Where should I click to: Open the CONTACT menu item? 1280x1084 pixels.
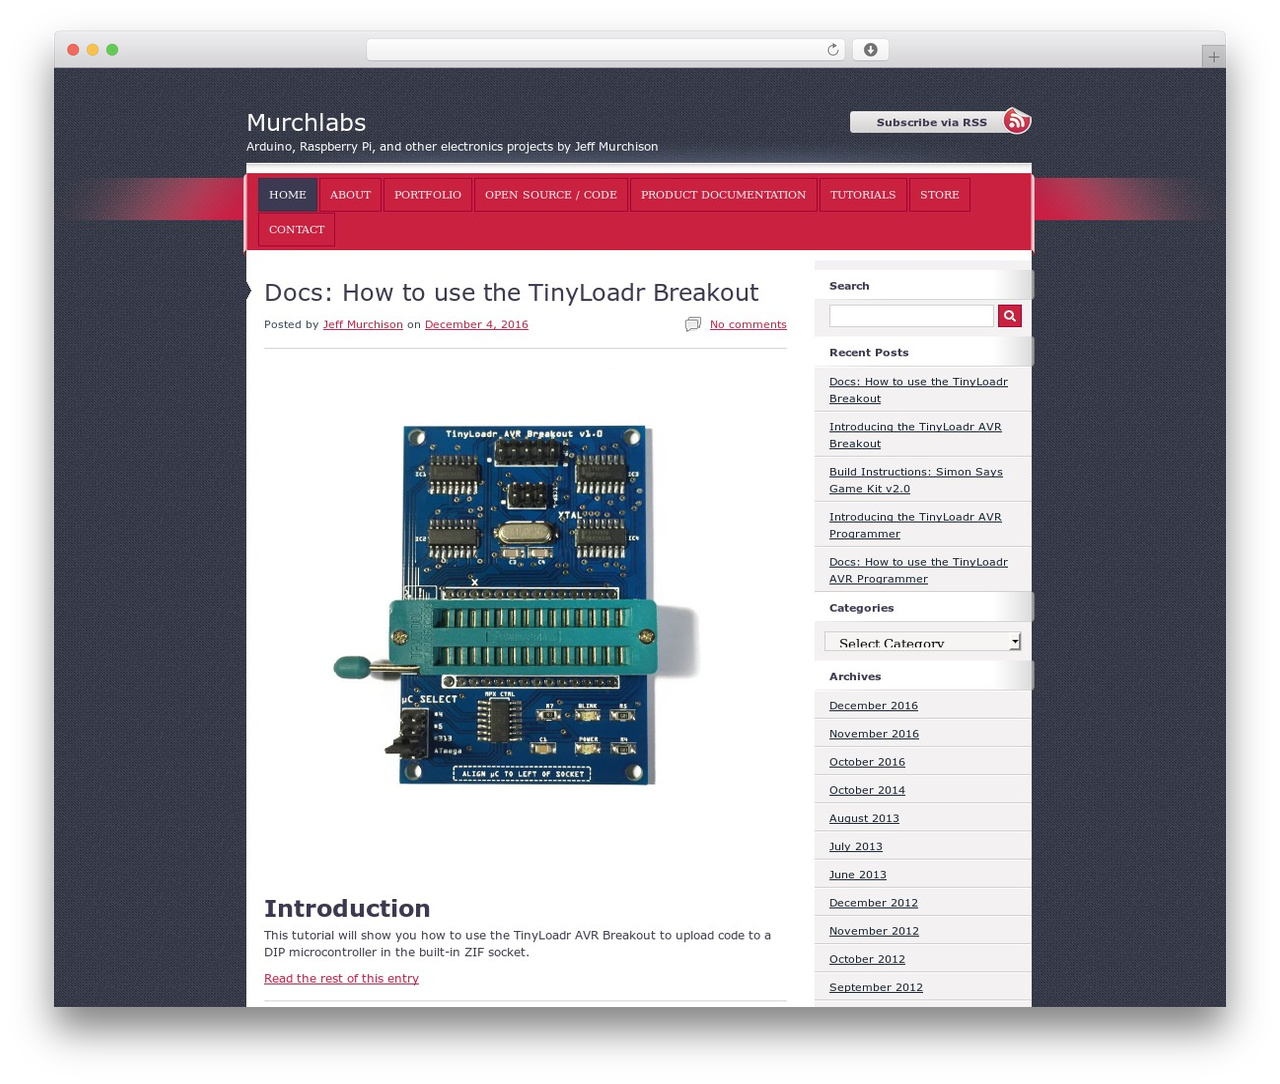(x=297, y=230)
